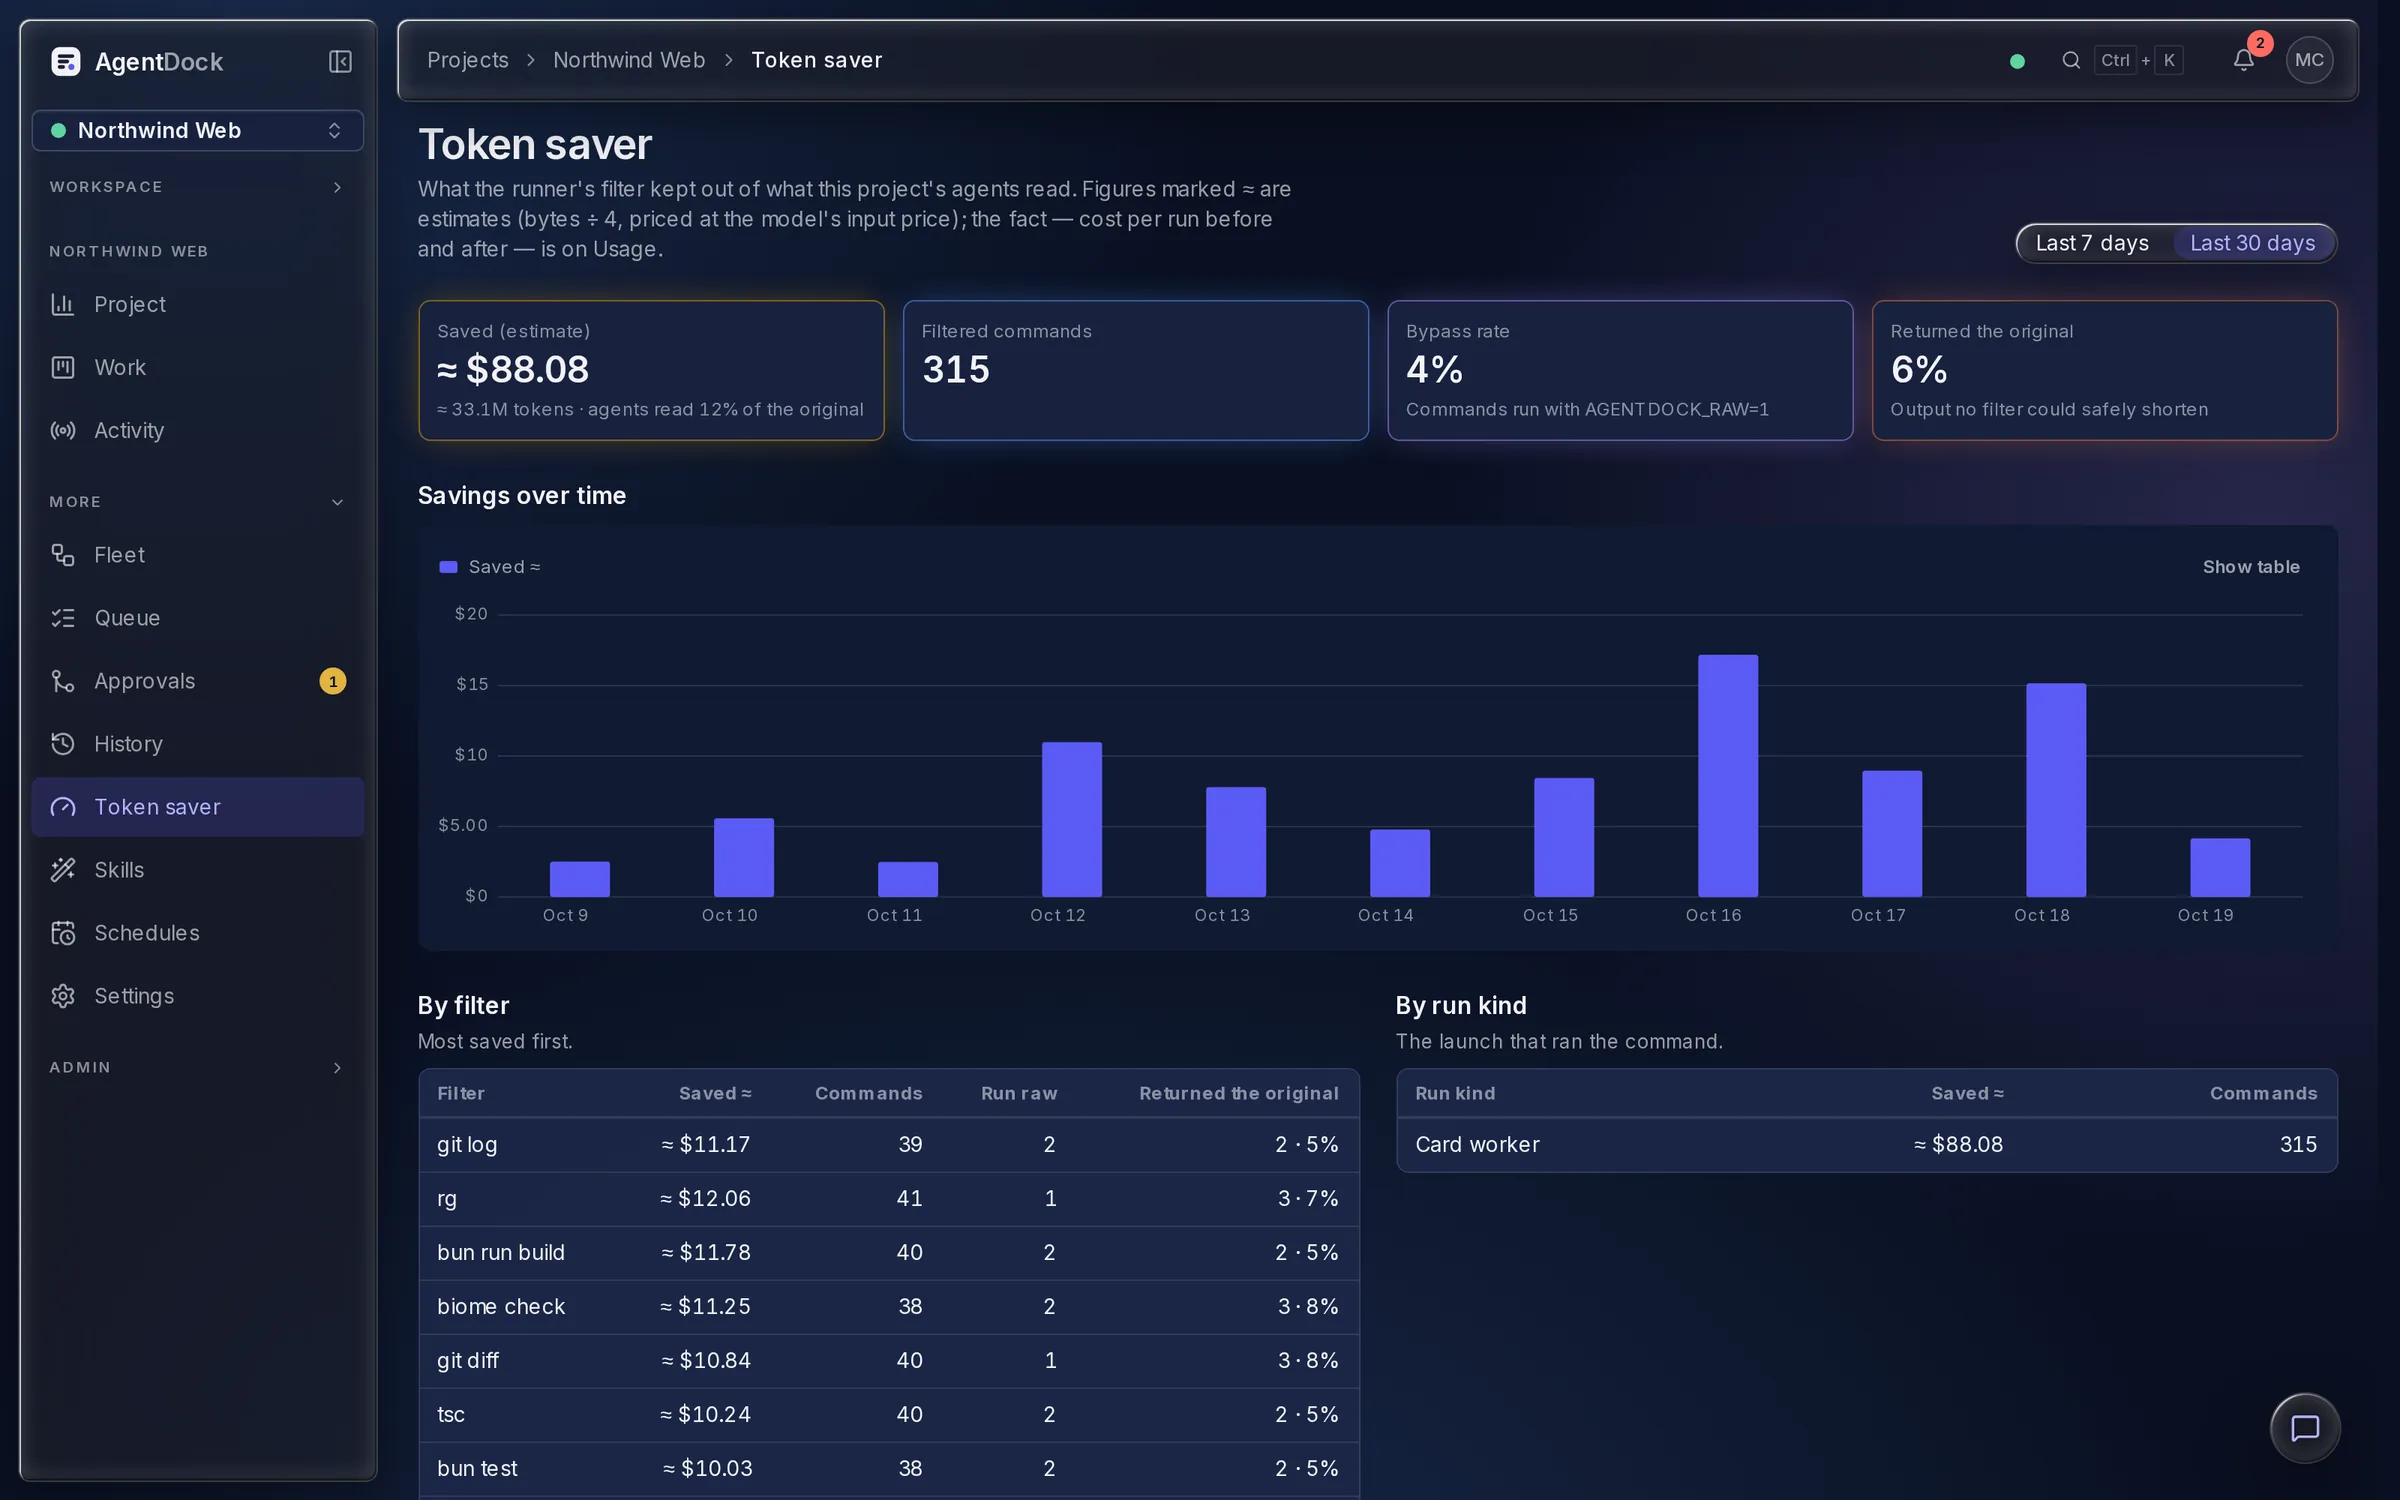Click the git log filter row
Image resolution: width=2400 pixels, height=1500 pixels.
[x=889, y=1145]
